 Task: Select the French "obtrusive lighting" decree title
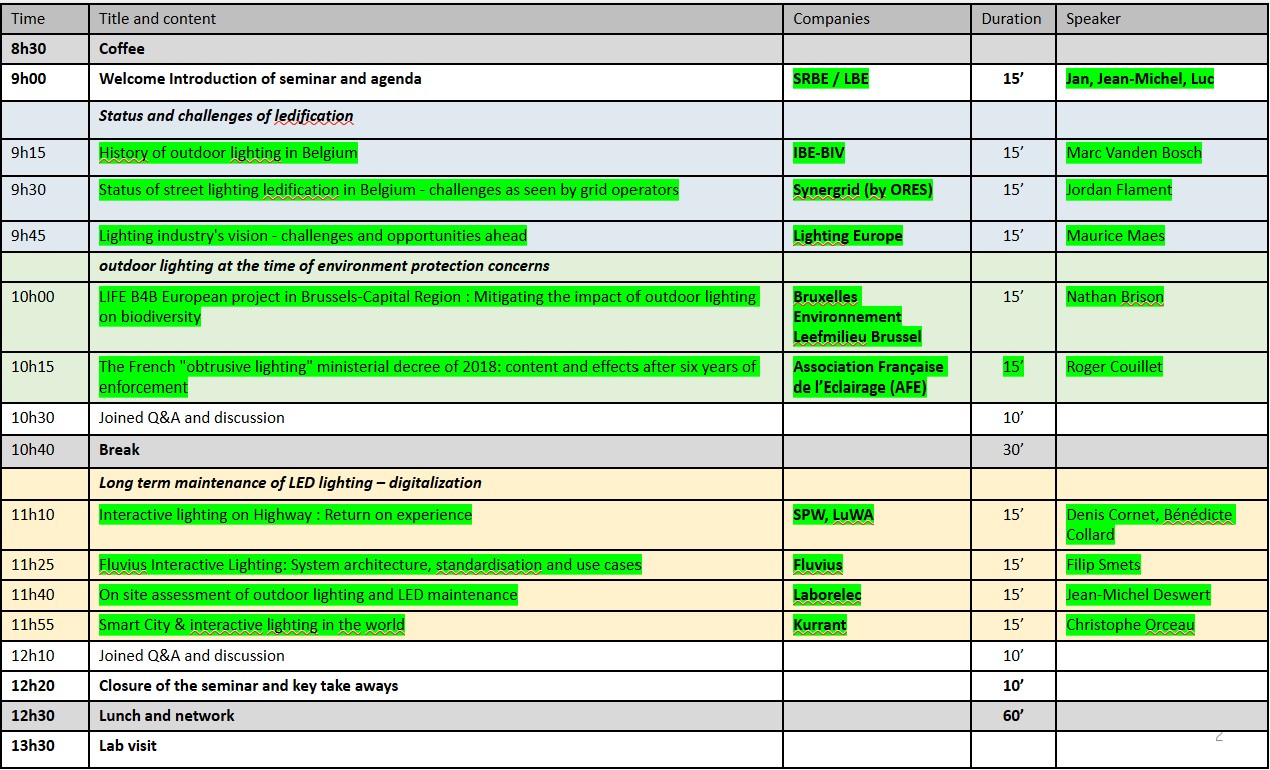click(428, 377)
